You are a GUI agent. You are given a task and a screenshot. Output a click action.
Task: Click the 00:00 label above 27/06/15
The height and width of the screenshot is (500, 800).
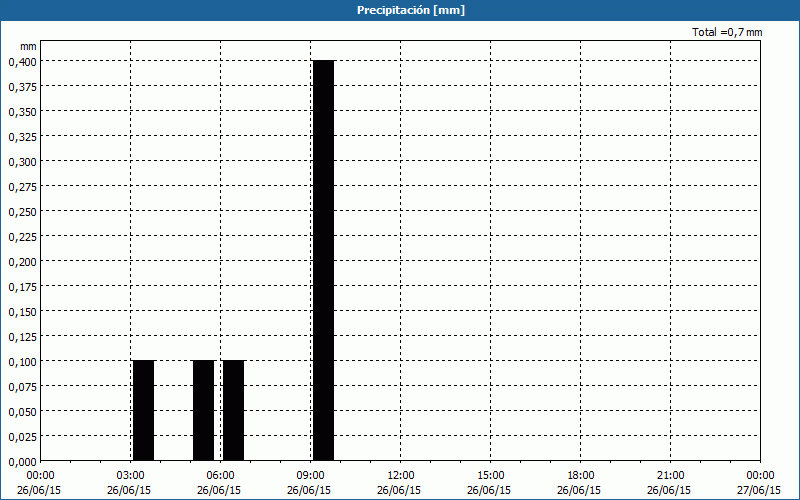(x=760, y=476)
